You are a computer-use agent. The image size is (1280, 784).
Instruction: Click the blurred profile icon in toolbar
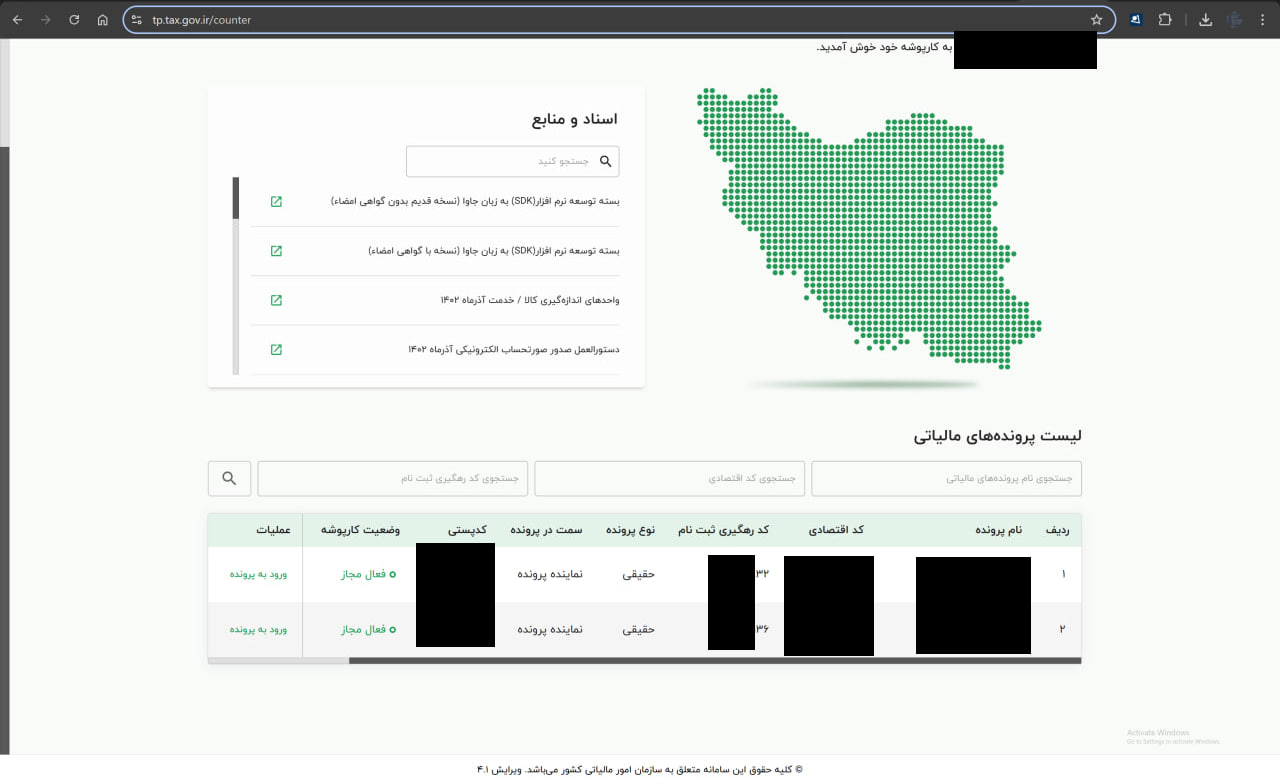tap(1235, 19)
